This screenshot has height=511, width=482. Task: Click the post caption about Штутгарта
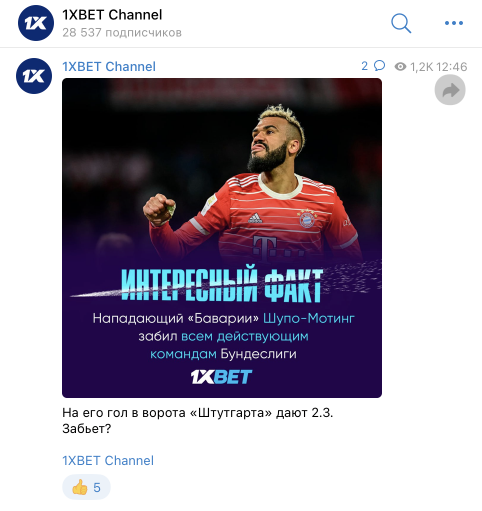[198, 421]
